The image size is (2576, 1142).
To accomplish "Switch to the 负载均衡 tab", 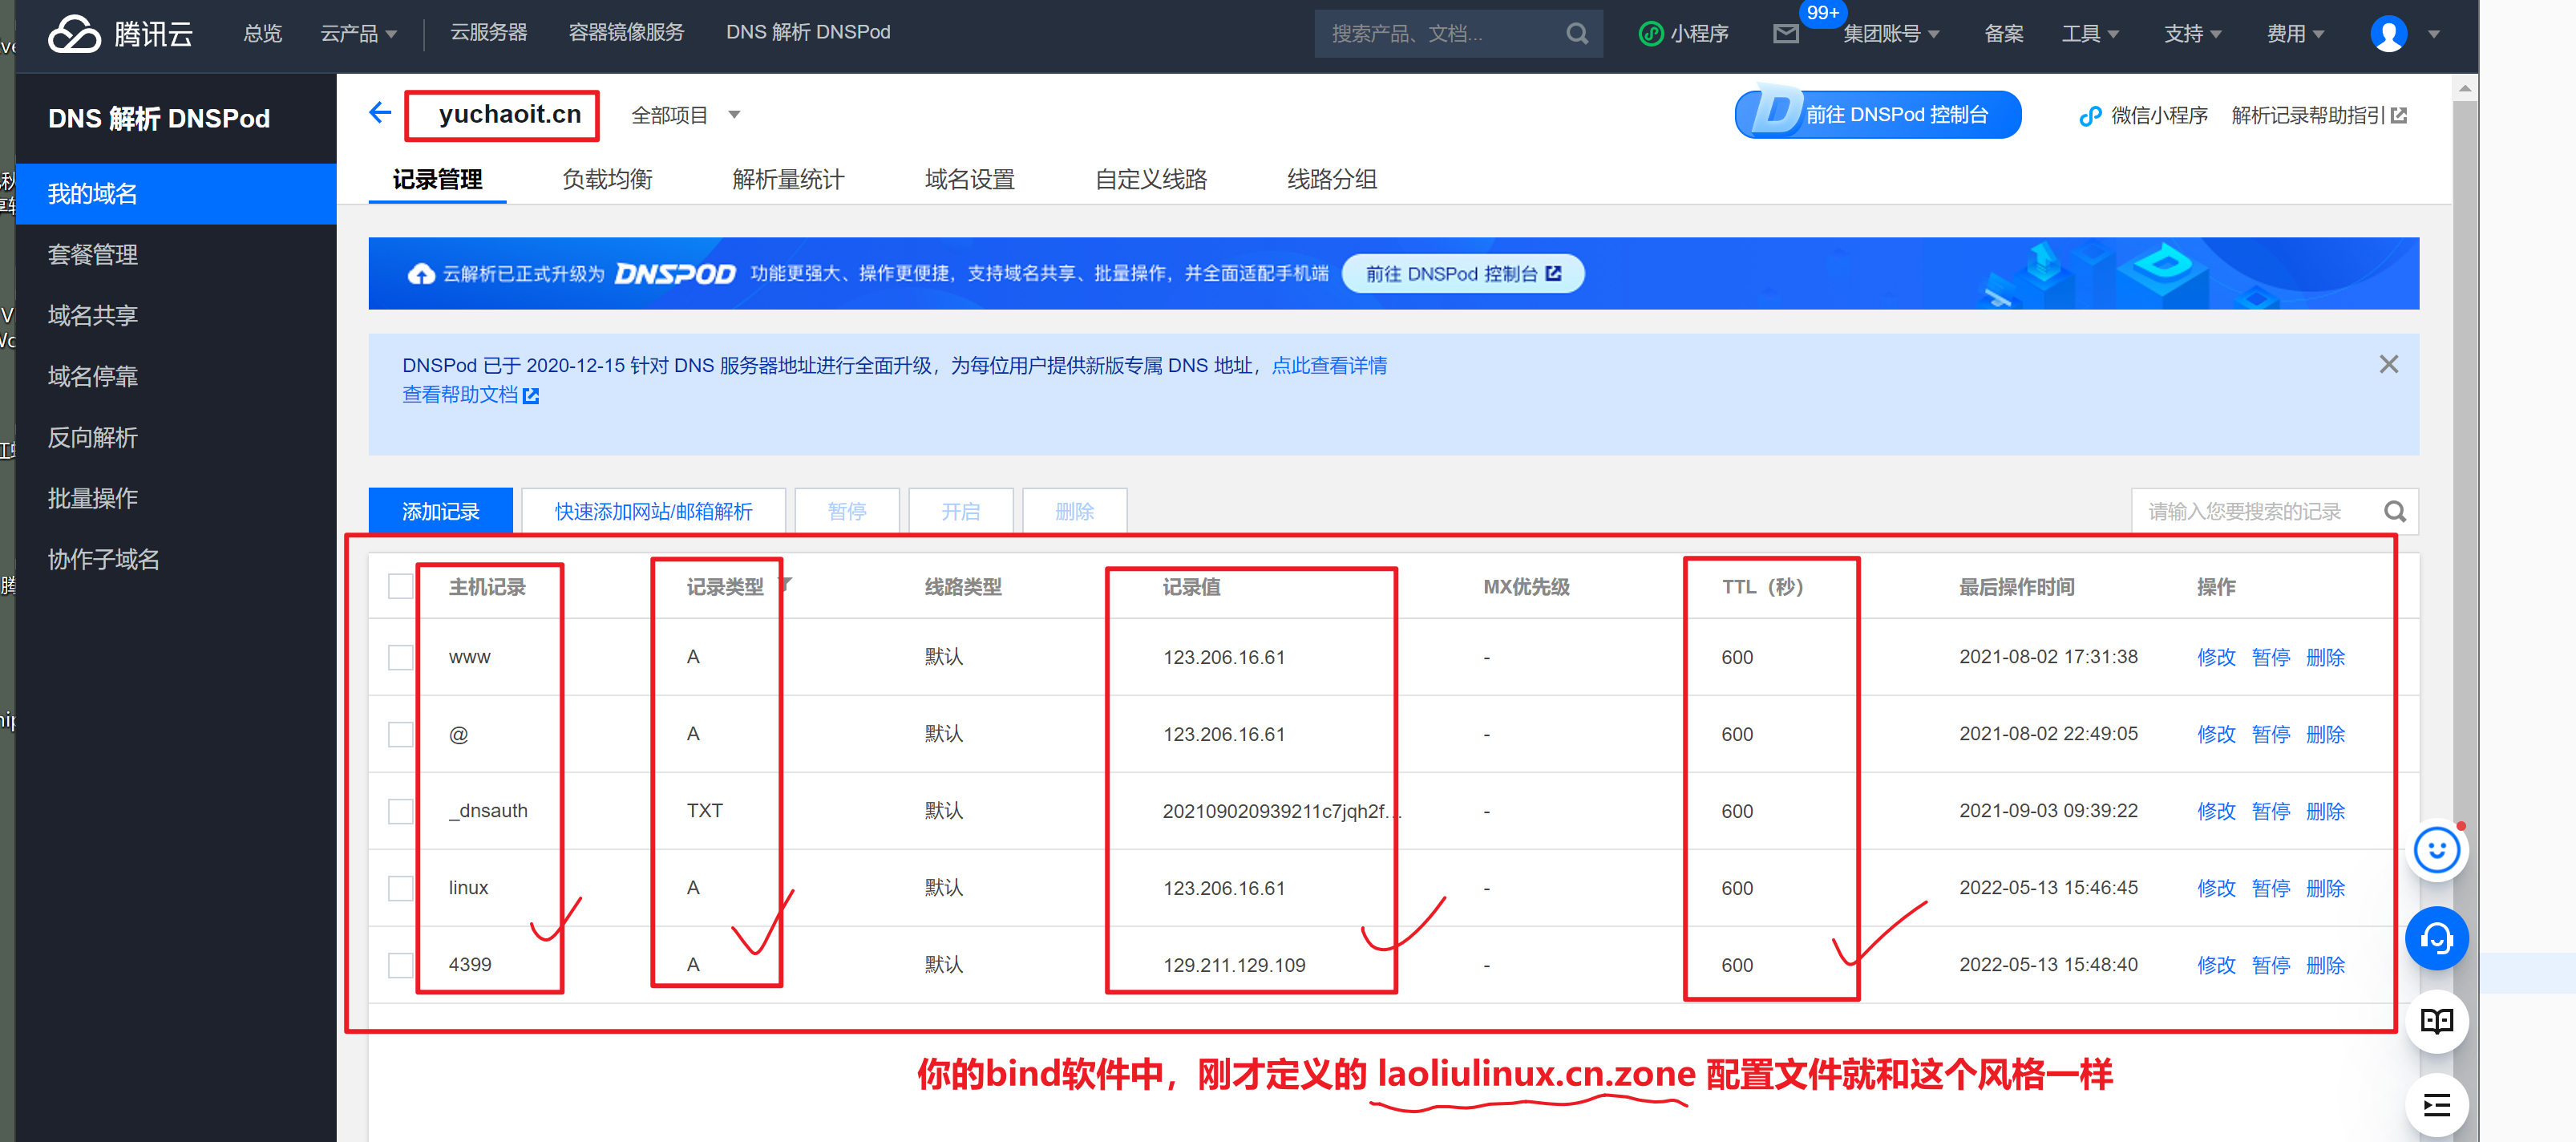I will click(607, 179).
